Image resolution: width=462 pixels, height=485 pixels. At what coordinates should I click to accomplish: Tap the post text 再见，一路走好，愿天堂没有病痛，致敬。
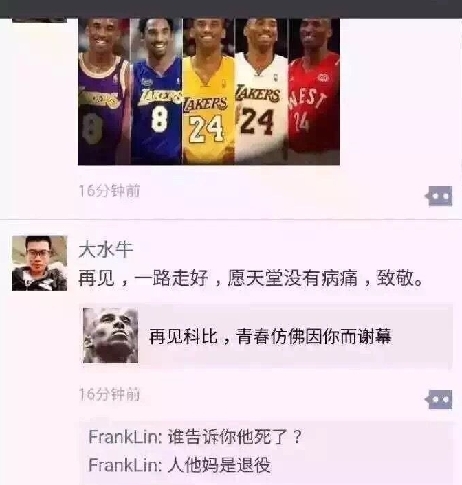(251, 278)
